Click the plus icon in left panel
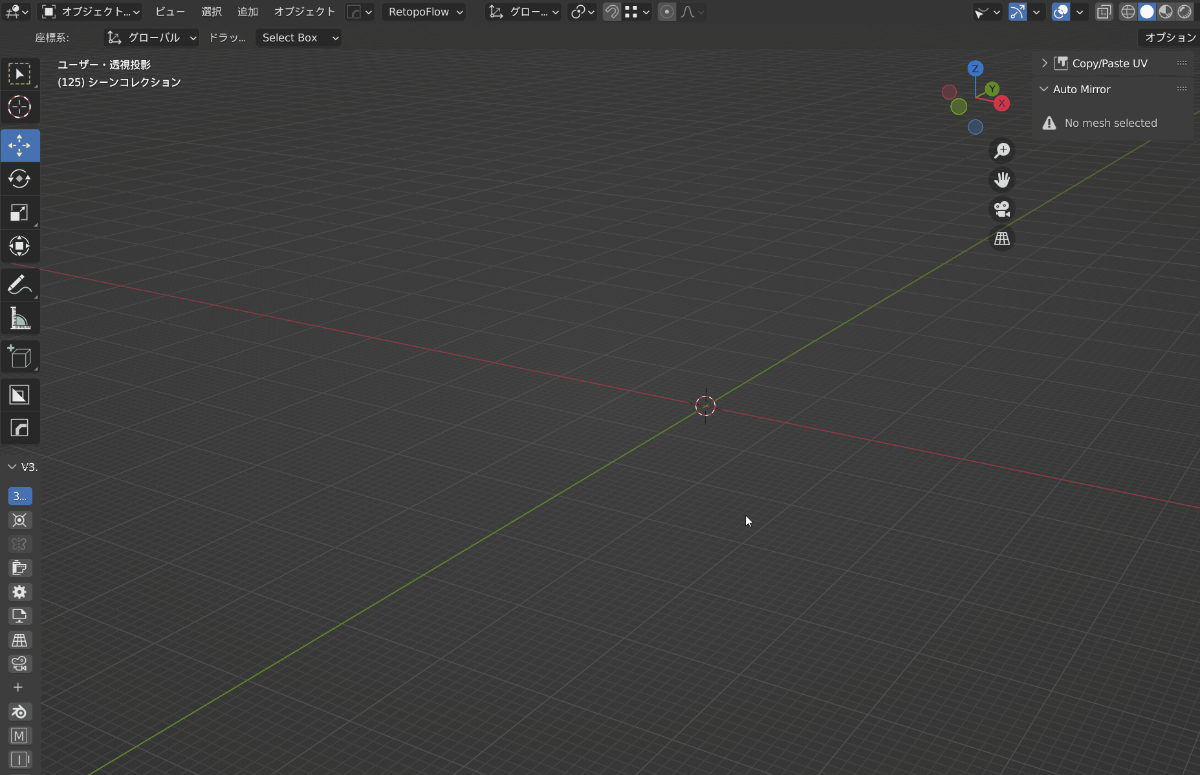This screenshot has height=775, width=1200. coord(18,688)
